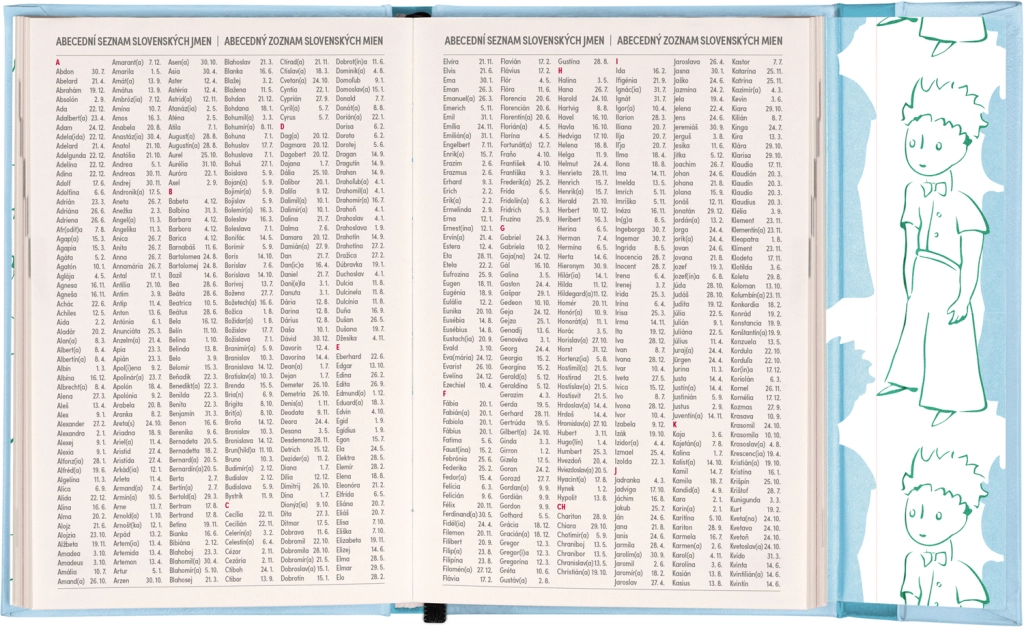The height and width of the screenshot is (627, 1024).
Task: Select the name "Adam" dated 24.12.
Action: (x=64, y=127)
